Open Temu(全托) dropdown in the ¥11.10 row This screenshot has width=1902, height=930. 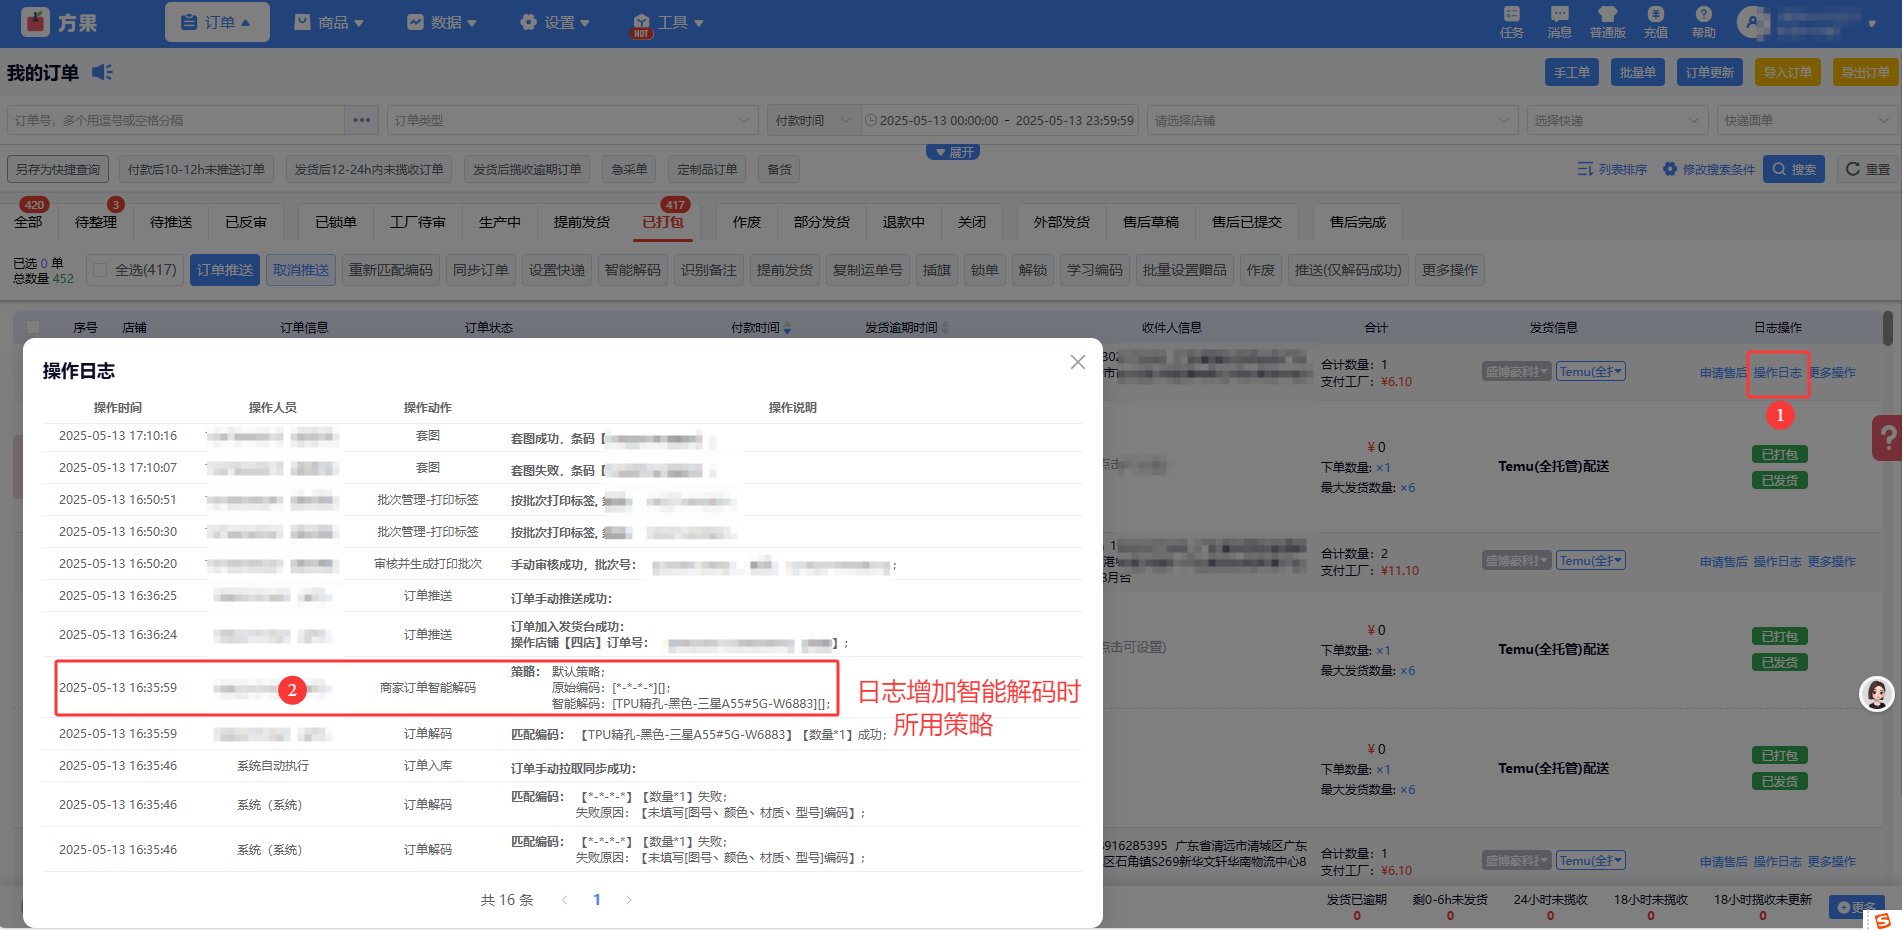(1590, 561)
